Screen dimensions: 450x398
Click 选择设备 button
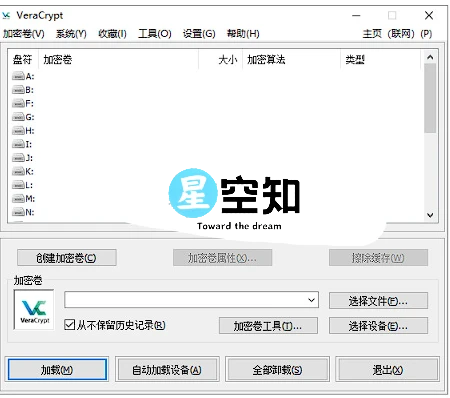[378, 325]
